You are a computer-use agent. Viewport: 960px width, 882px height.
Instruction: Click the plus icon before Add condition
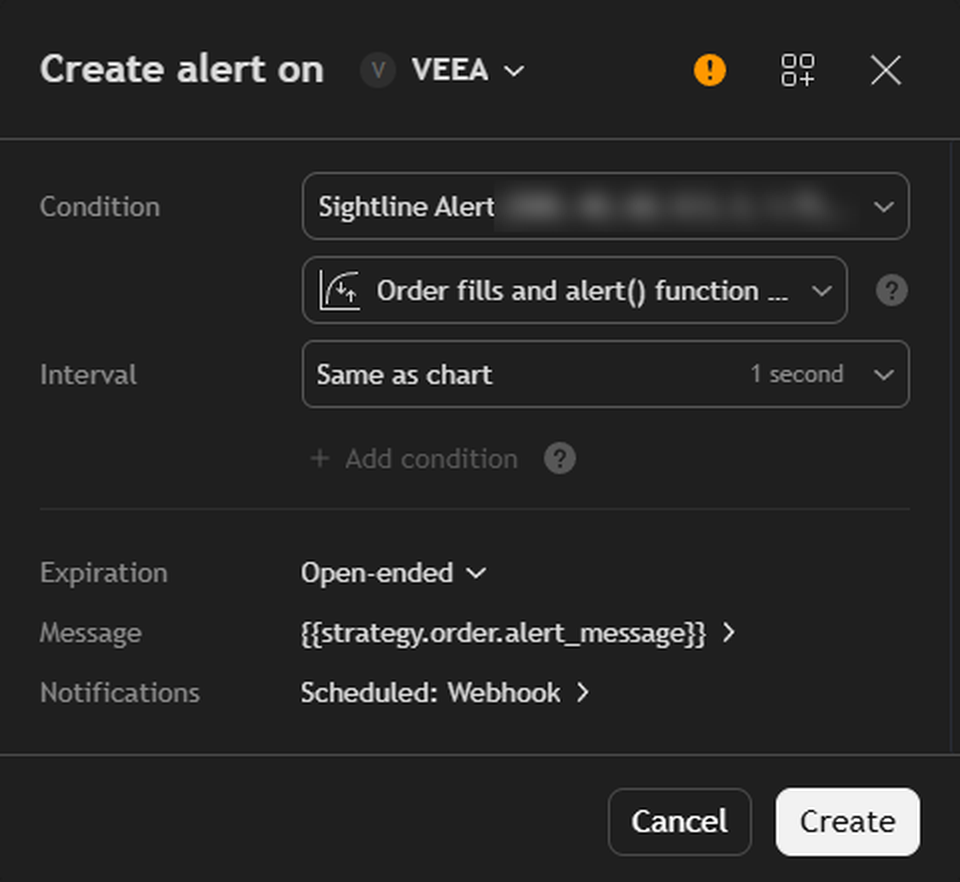[320, 458]
